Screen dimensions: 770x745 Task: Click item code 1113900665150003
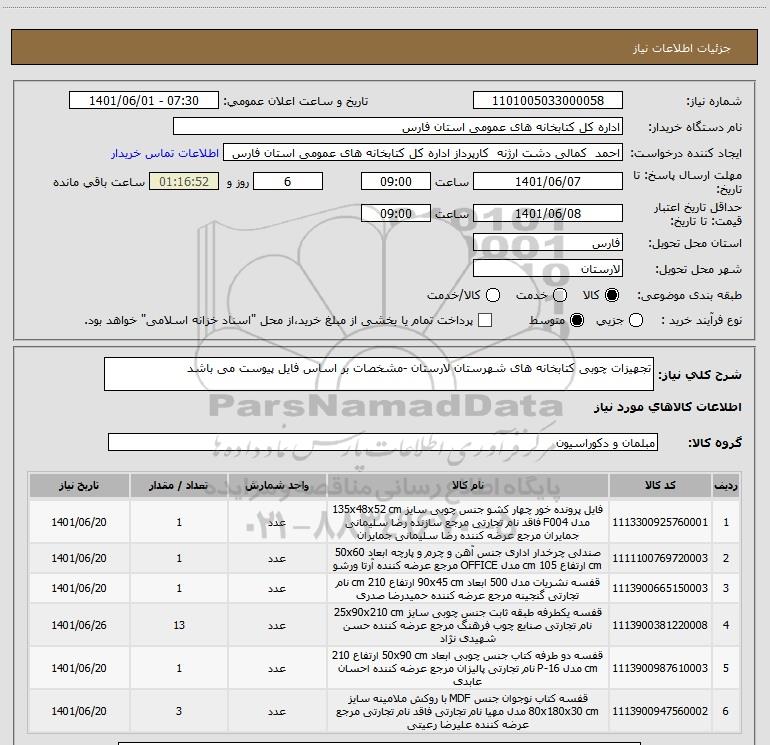point(660,588)
